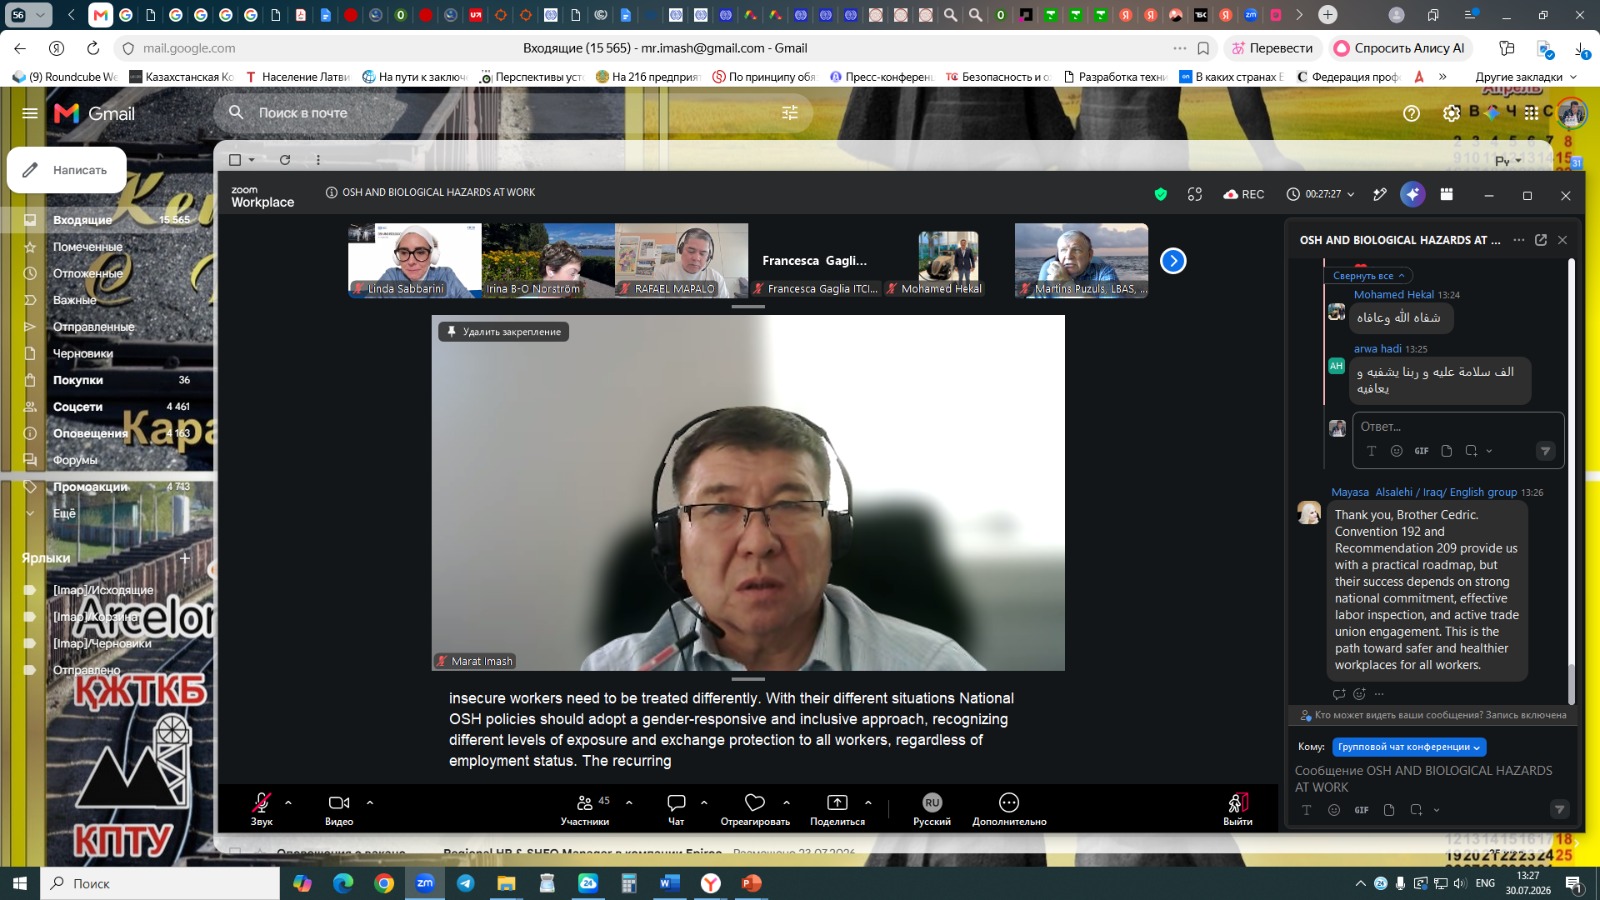Collapse thread with Свернуть все
The height and width of the screenshot is (900, 1600).
tap(1368, 275)
